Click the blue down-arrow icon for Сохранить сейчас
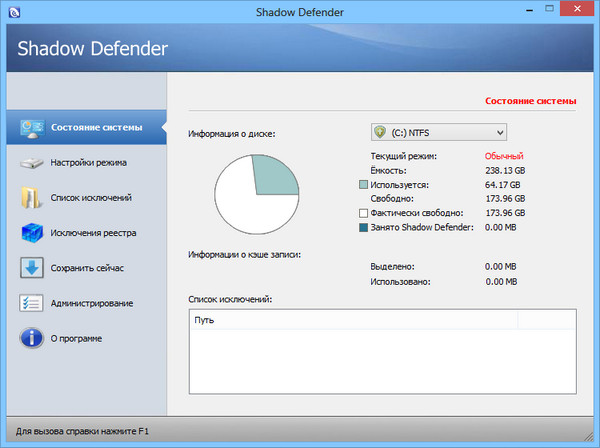 30,268
